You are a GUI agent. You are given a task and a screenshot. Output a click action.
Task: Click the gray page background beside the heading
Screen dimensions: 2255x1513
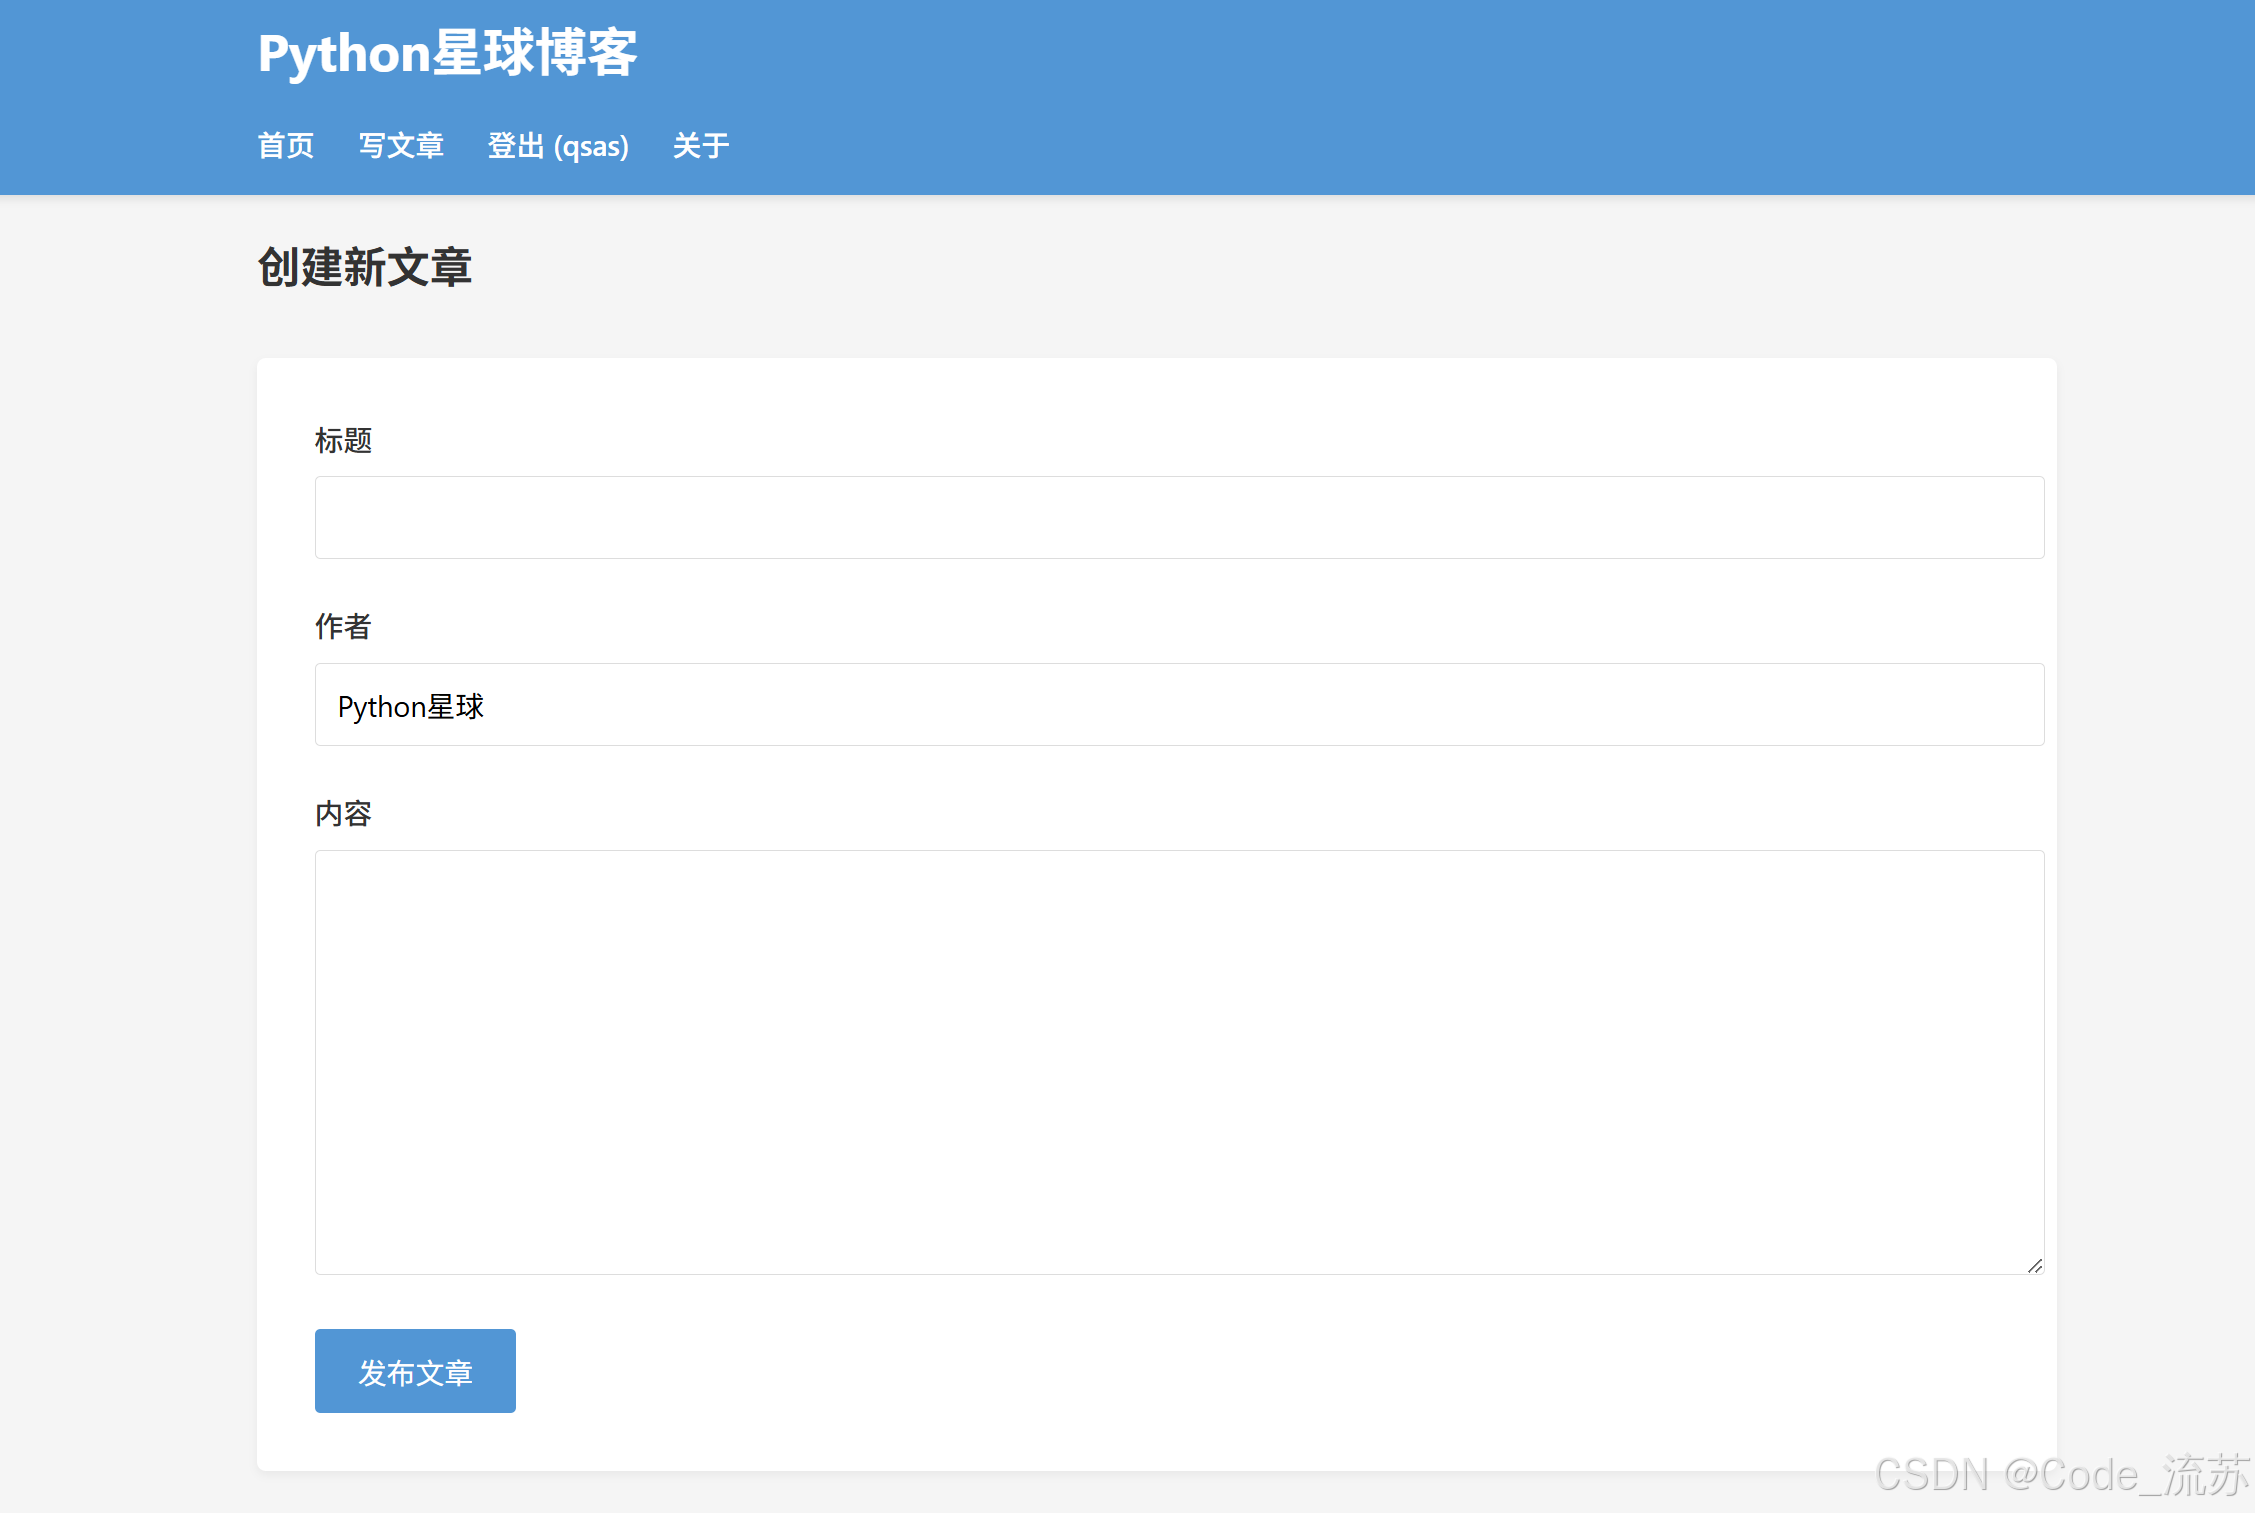point(1200,268)
